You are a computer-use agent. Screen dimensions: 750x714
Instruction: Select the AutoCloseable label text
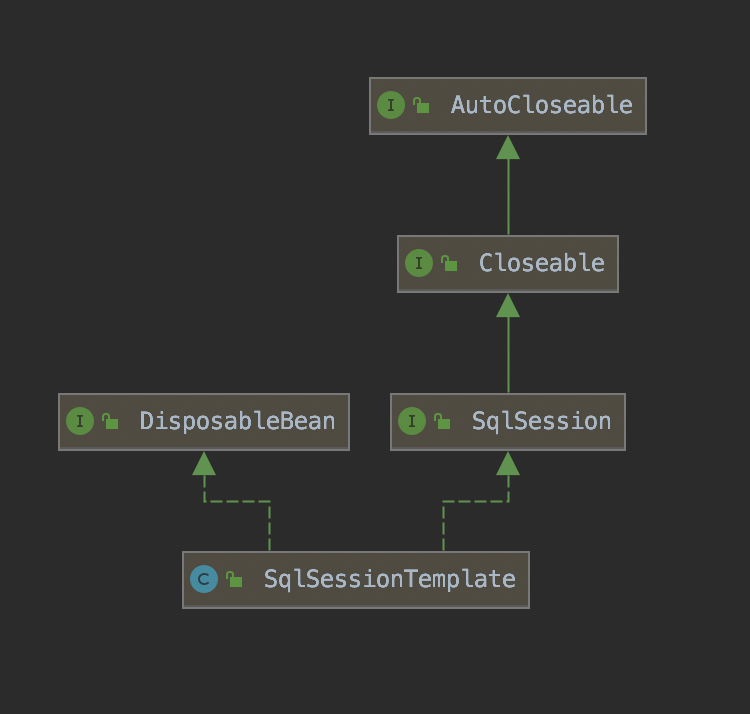click(541, 105)
